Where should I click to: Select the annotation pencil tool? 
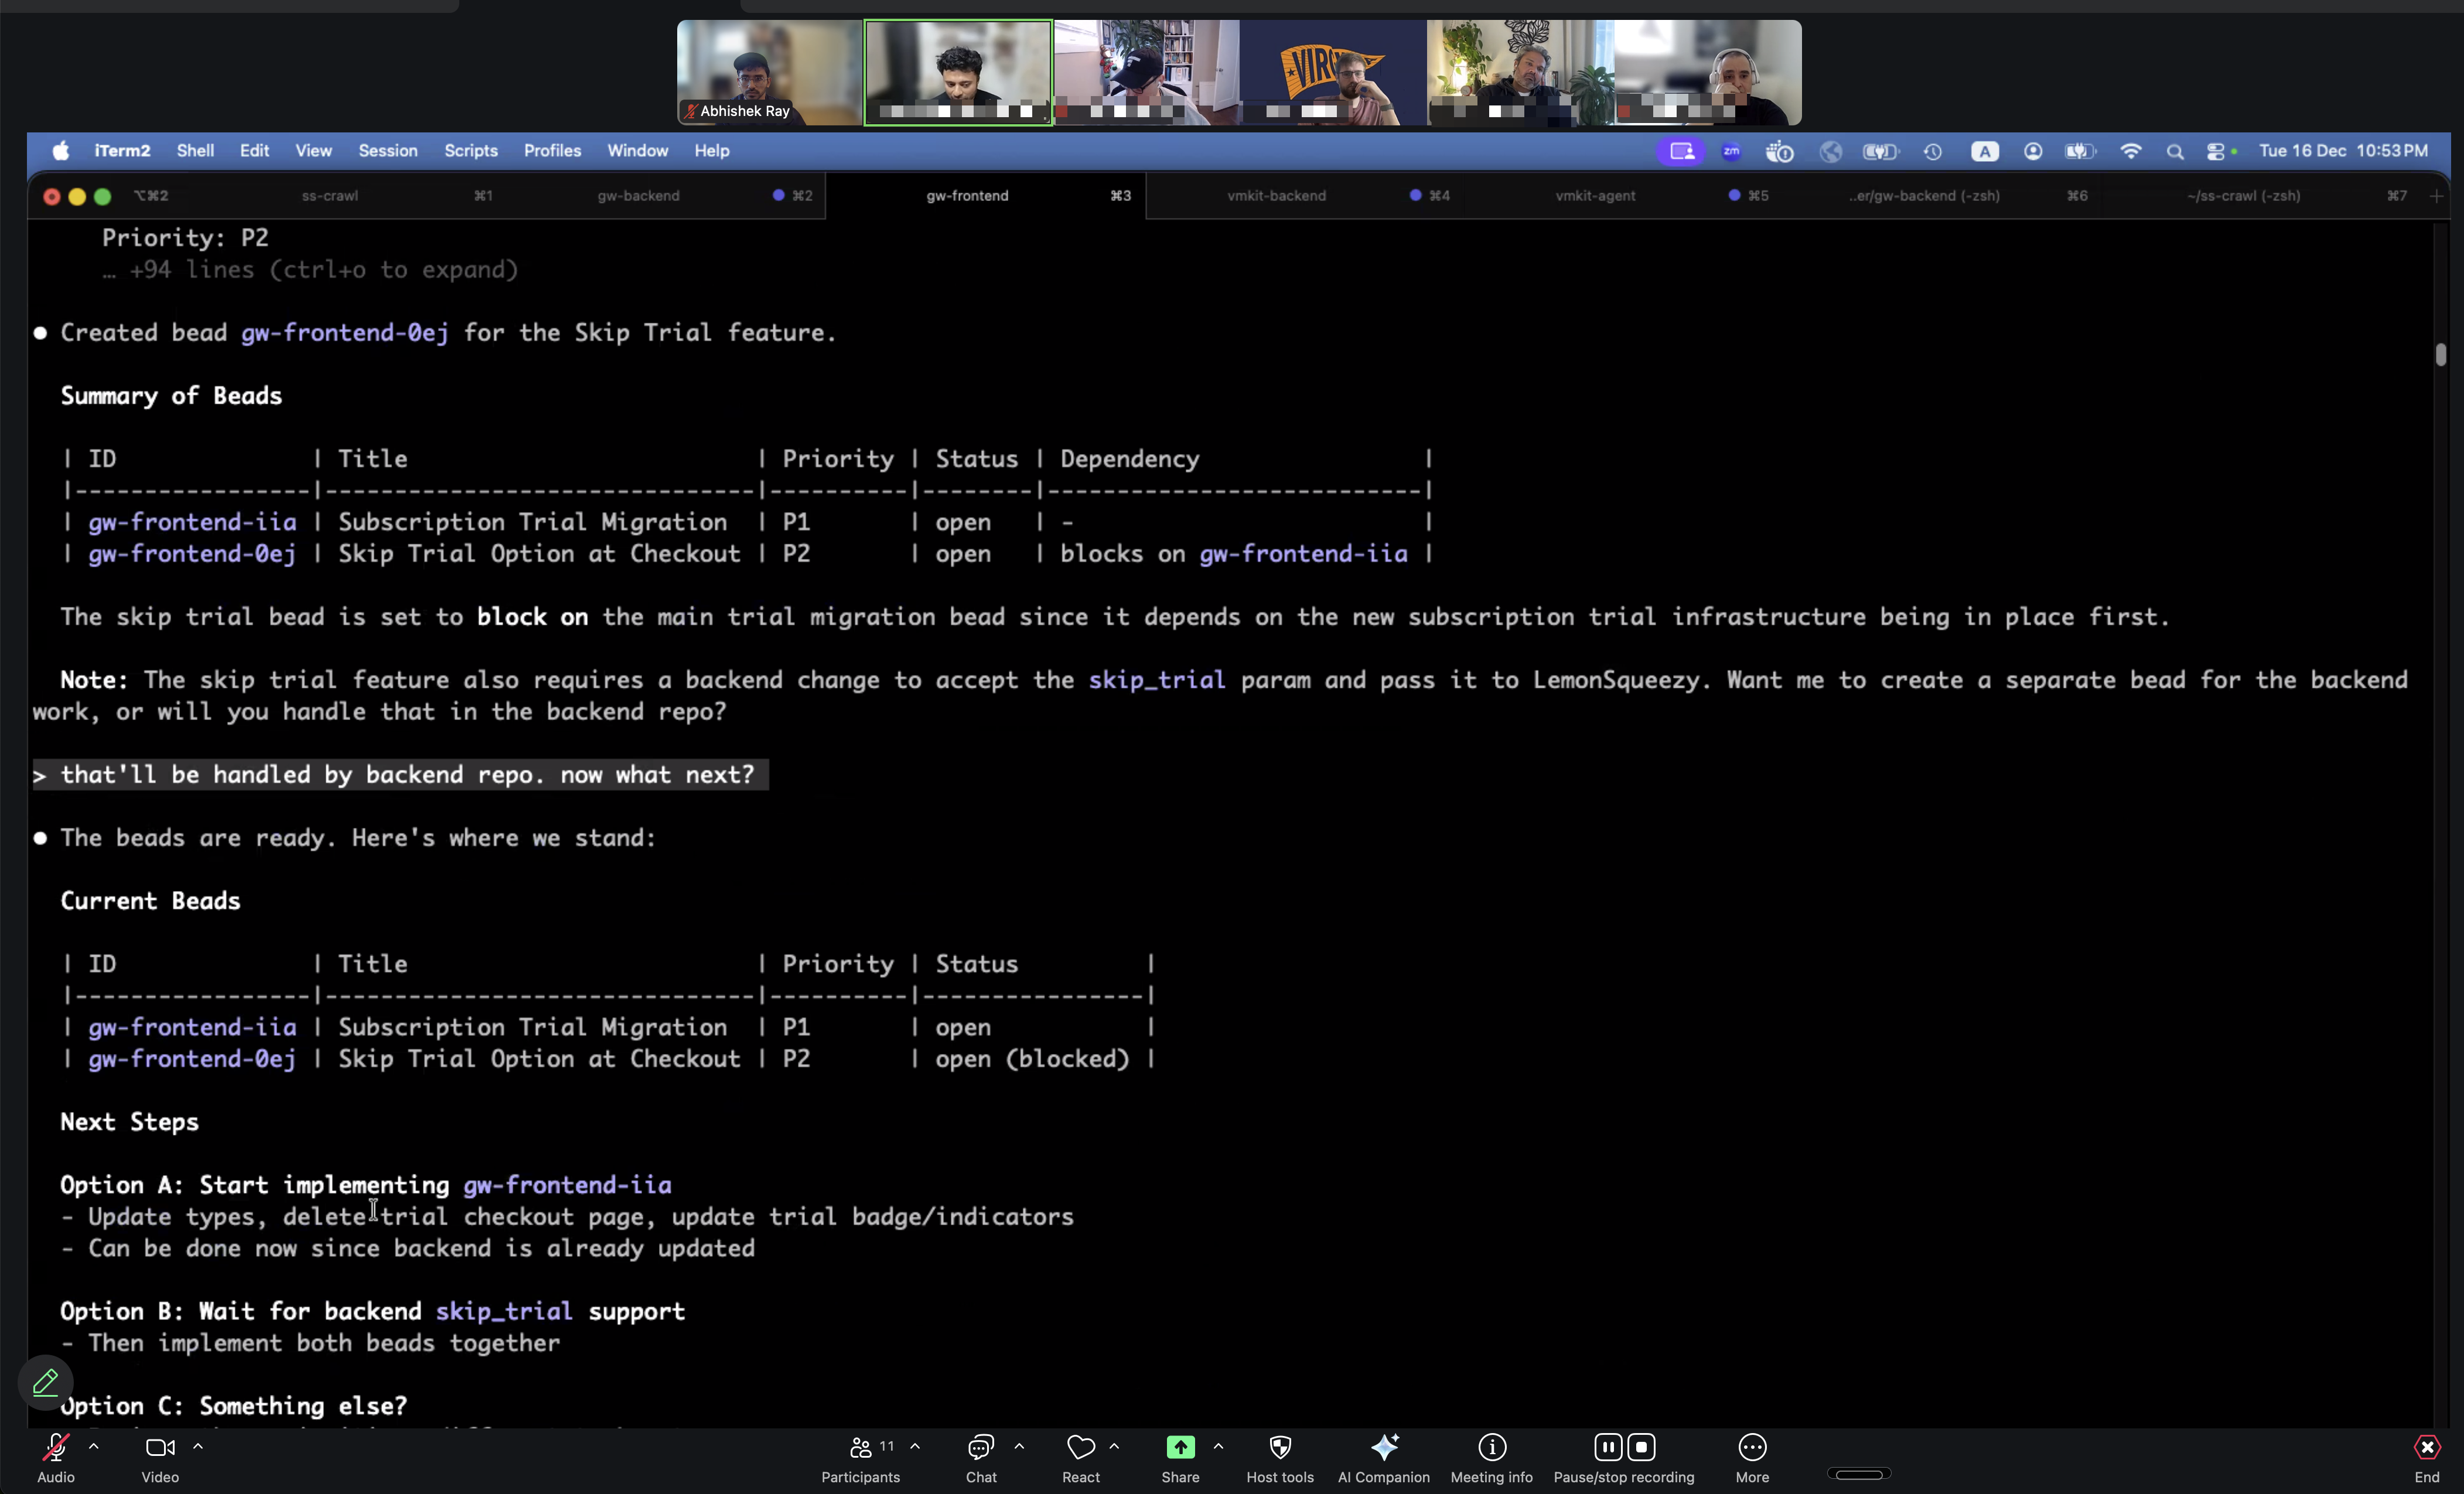coord(45,1382)
